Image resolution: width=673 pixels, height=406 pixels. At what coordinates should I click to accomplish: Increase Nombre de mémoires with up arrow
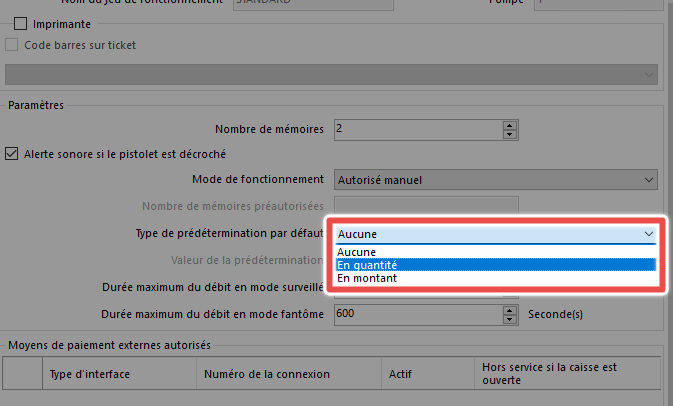tap(509, 125)
